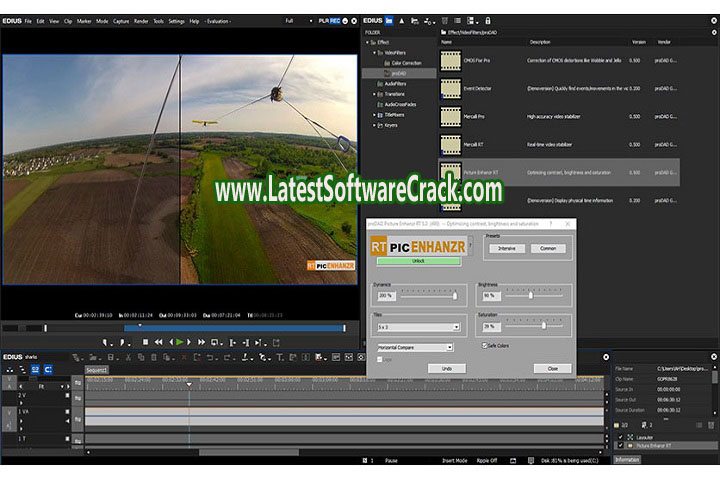This screenshot has width=720, height=480.
Task: Click the red X Delete icon in timeline toolbar
Action: 184,357
